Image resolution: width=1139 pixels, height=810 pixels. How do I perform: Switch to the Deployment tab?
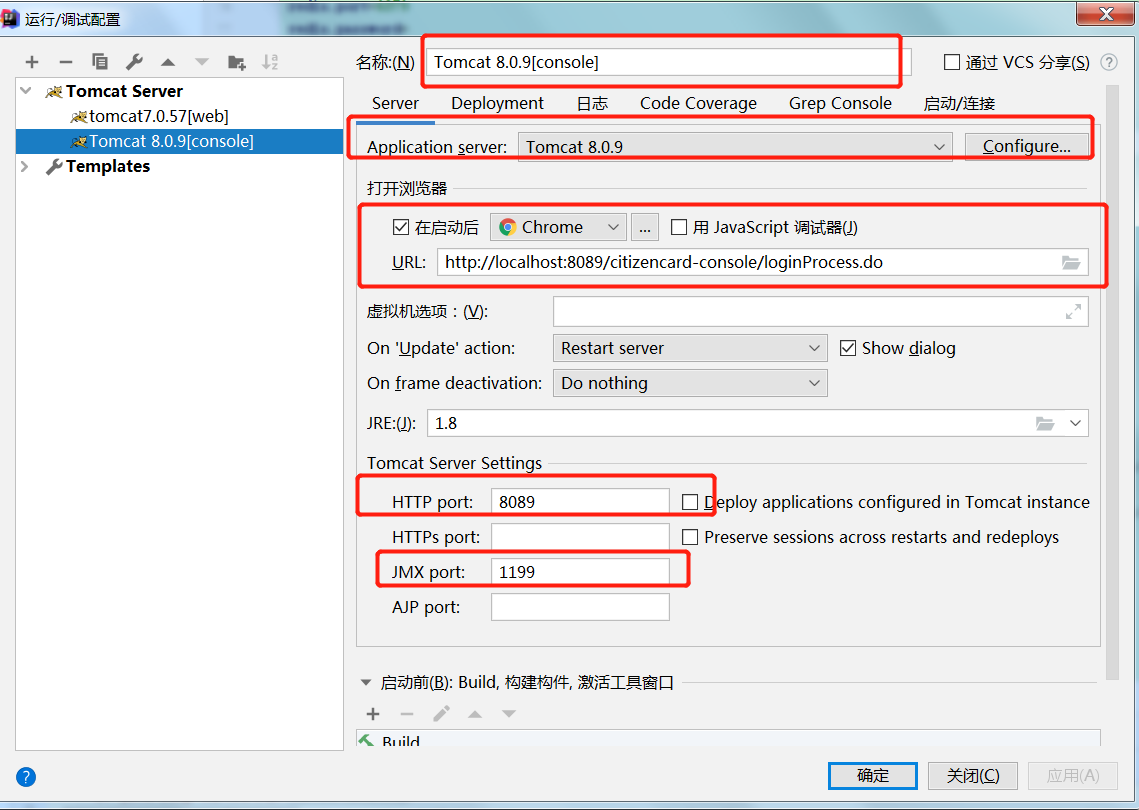point(498,103)
